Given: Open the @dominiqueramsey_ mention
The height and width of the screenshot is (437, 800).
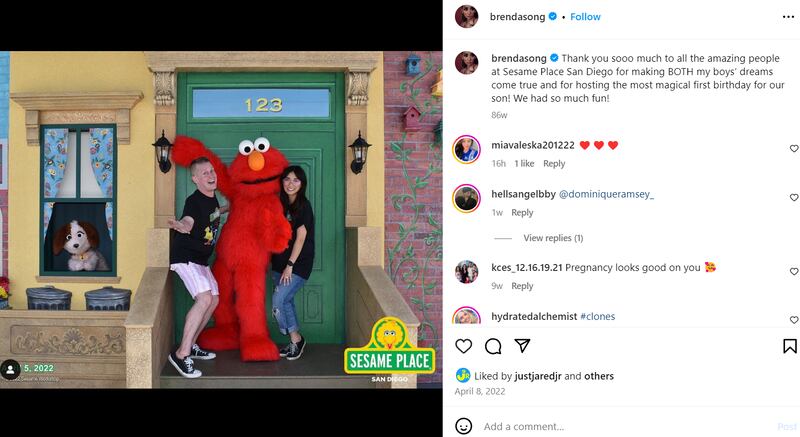Looking at the screenshot, I should (x=607, y=194).
